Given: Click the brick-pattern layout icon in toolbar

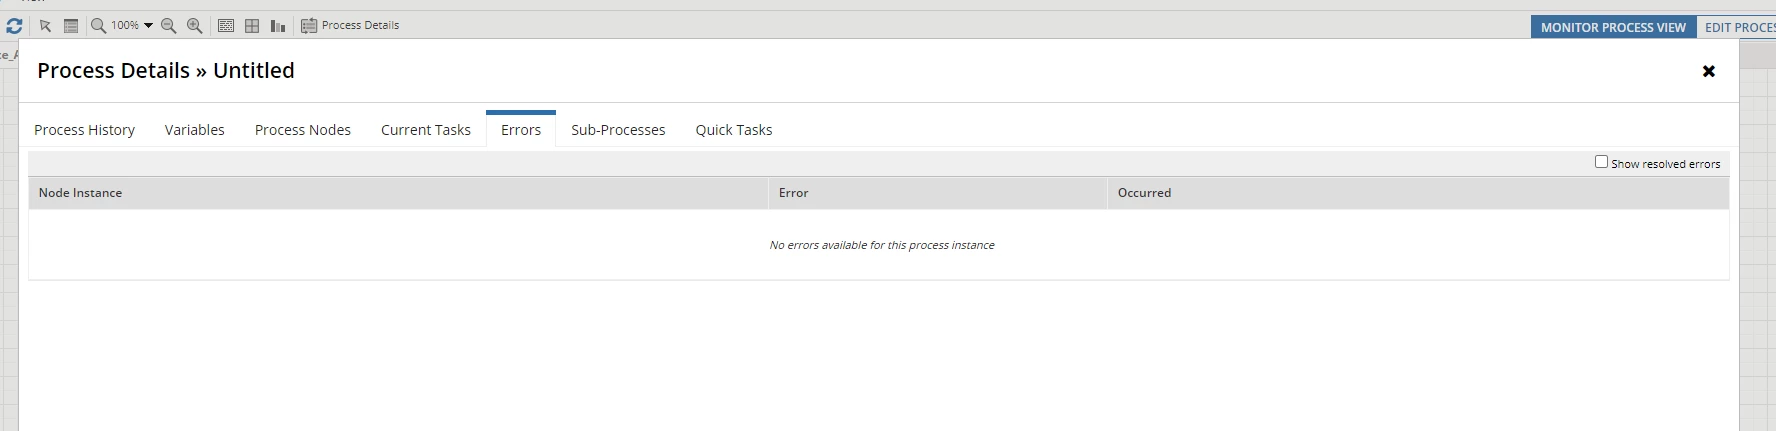Looking at the screenshot, I should click(x=226, y=26).
